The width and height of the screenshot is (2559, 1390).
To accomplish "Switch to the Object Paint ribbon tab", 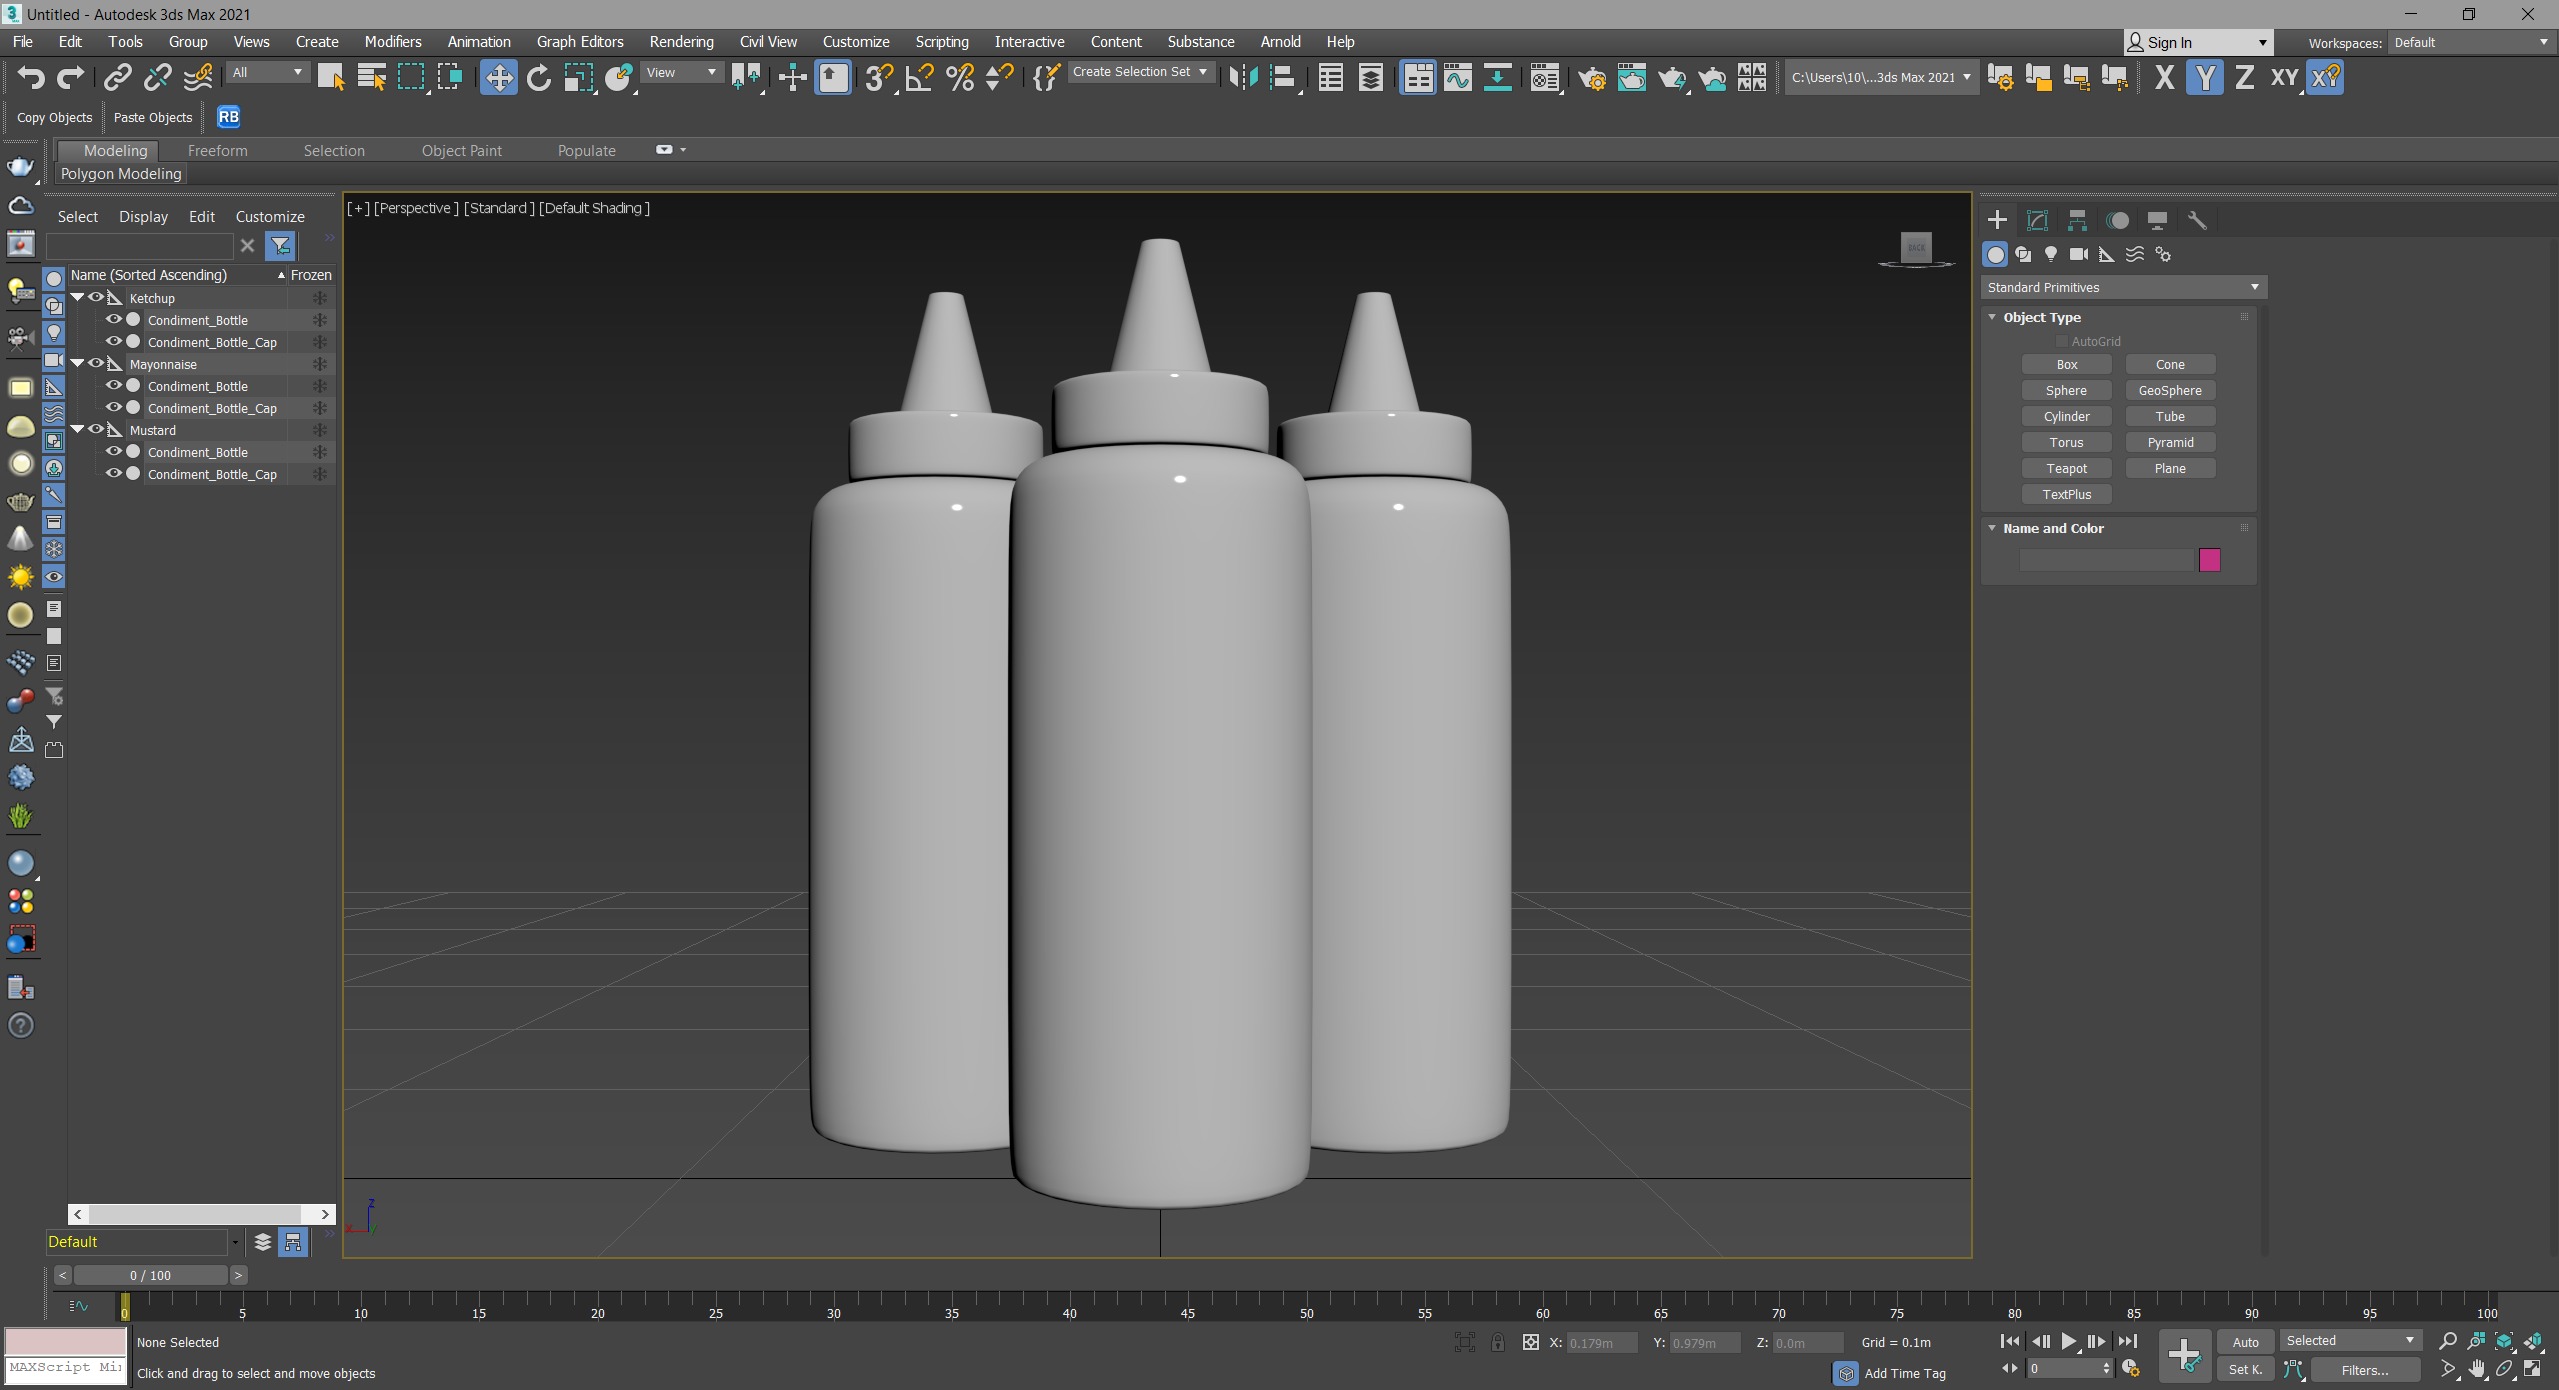I will click(462, 150).
